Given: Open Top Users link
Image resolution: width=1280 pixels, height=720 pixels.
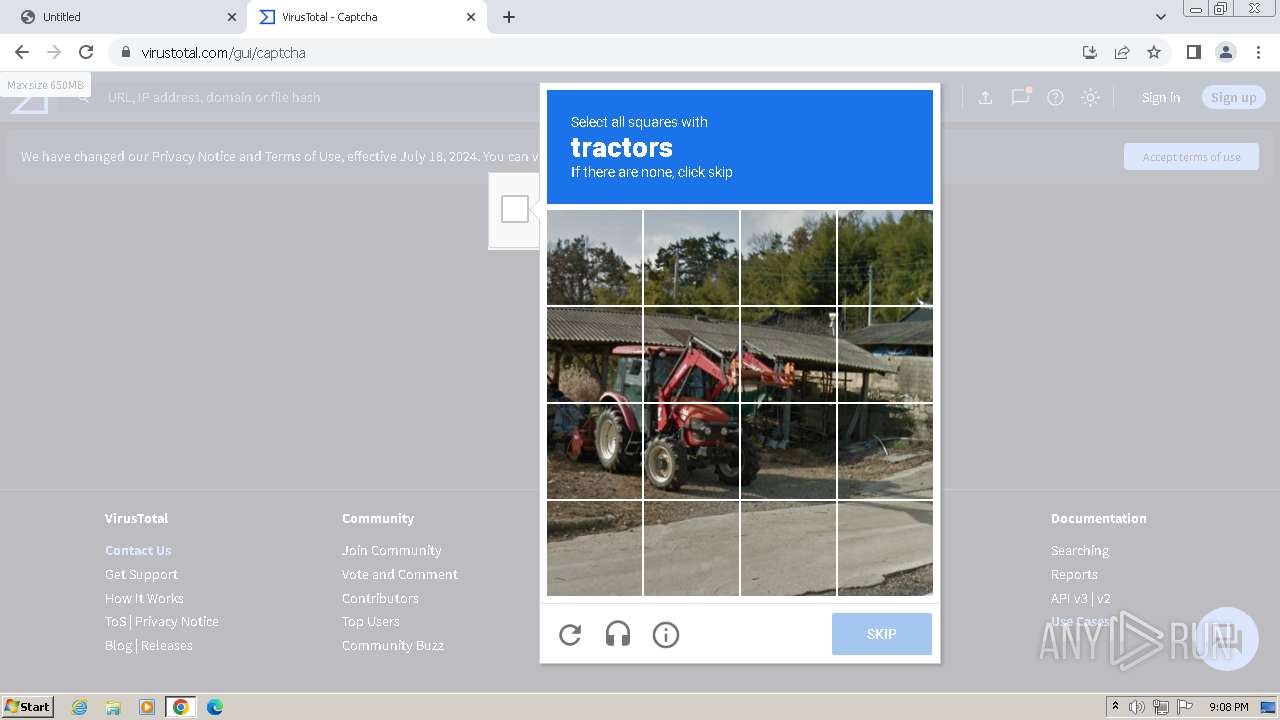Looking at the screenshot, I should [371, 621].
